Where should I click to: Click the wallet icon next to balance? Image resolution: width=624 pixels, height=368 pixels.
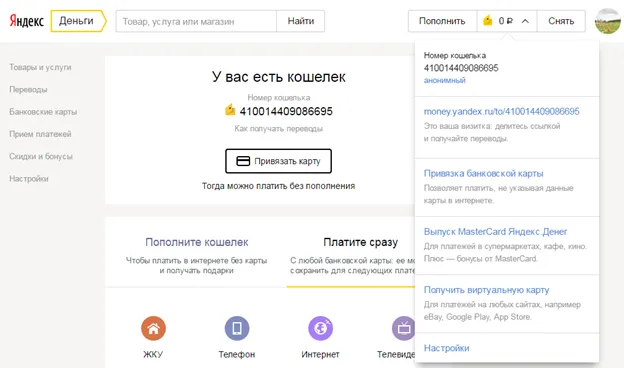coord(488,20)
